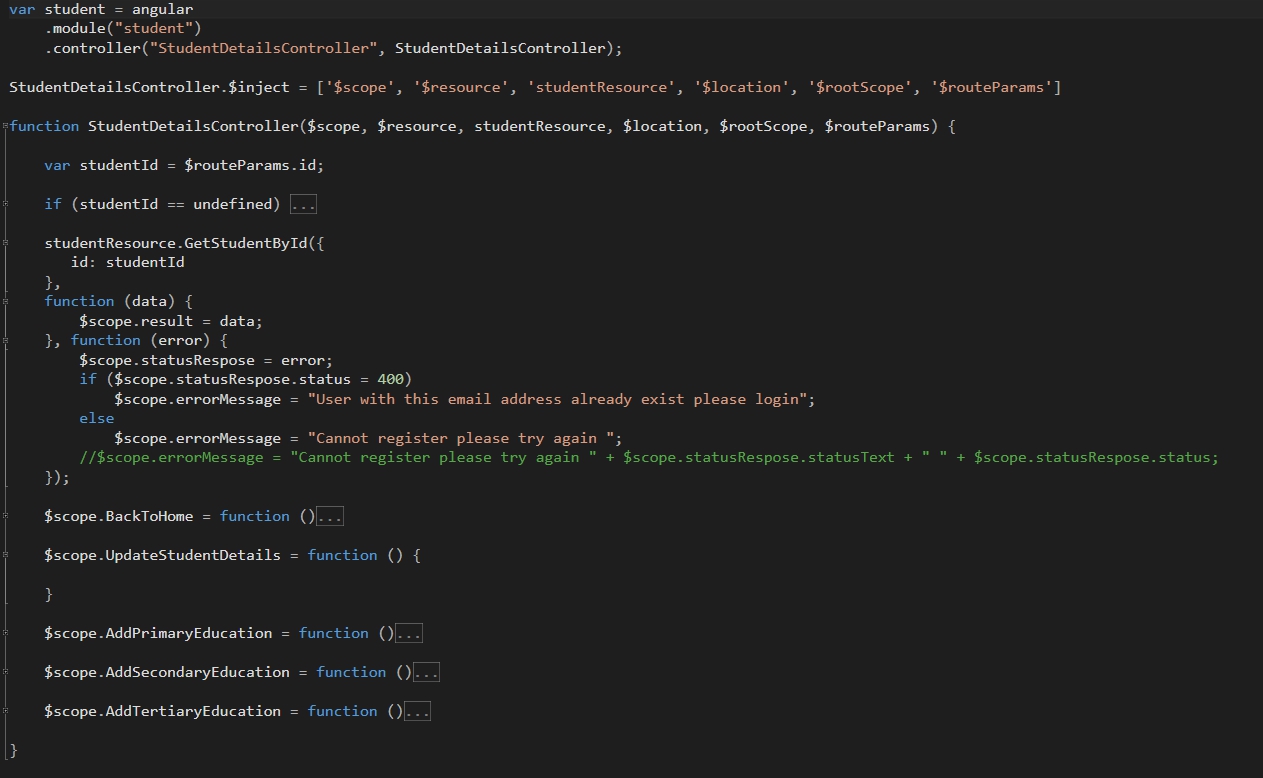Expand the collapsed if (studentId == undefined) block

click(x=303, y=204)
